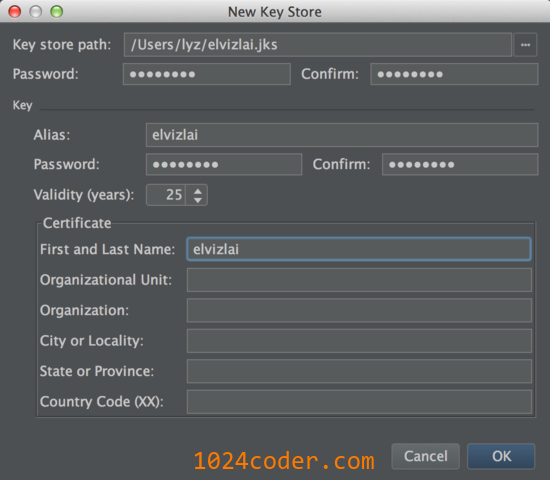This screenshot has height=480, width=550.
Task: Select the key store Password field
Action: 207,74
